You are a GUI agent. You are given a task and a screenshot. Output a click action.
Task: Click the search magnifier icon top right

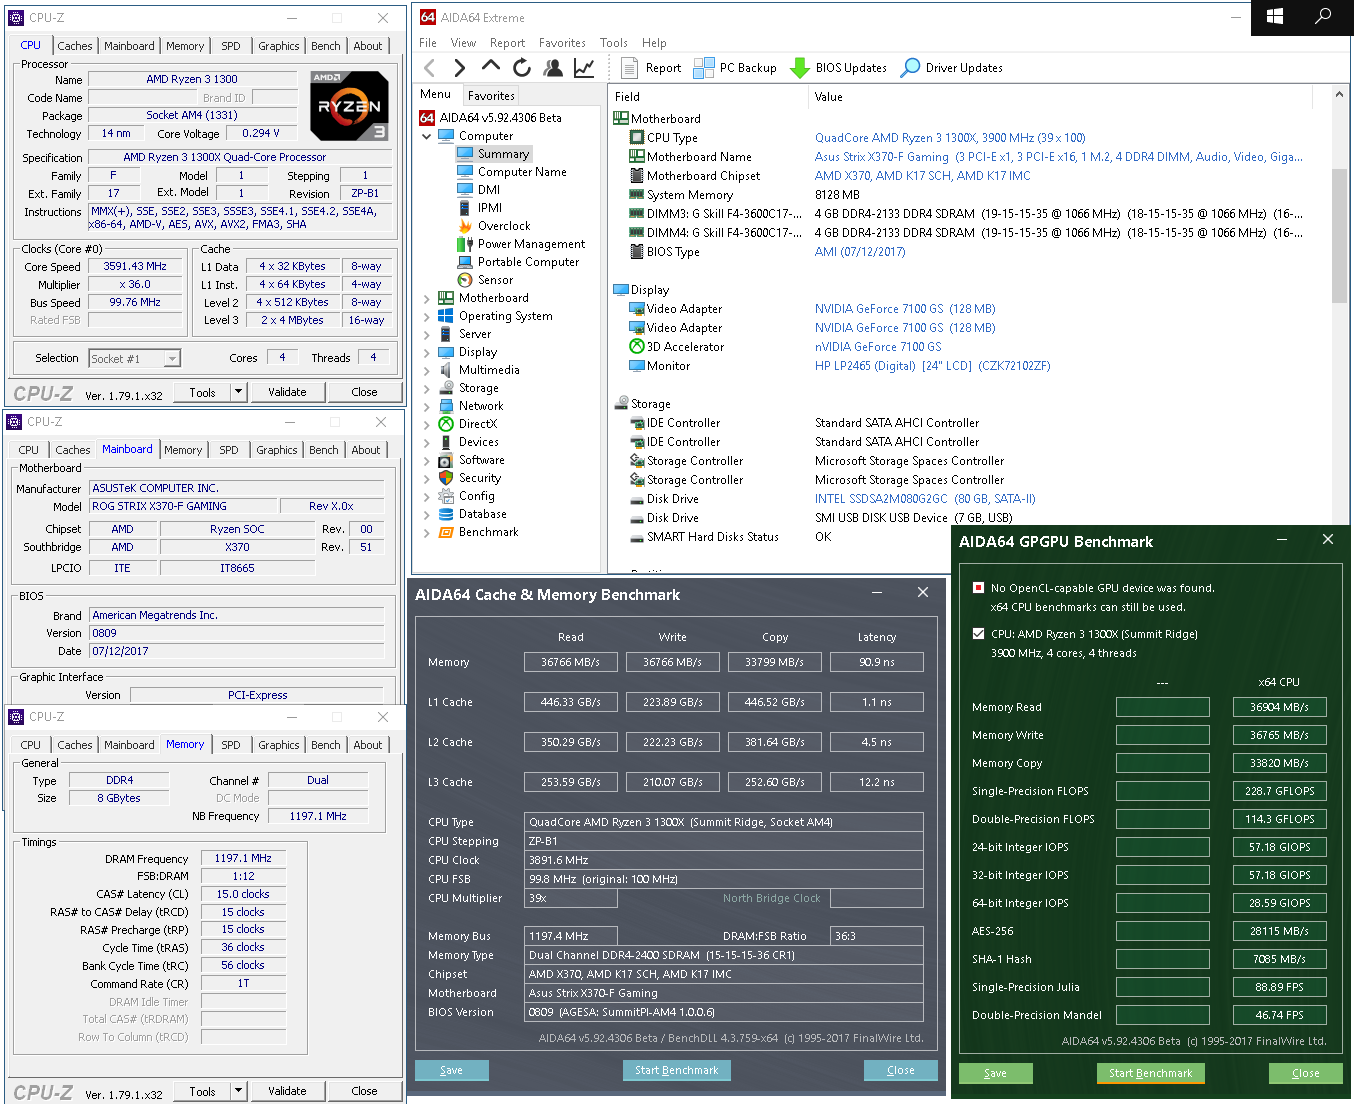pyautogui.click(x=1322, y=17)
